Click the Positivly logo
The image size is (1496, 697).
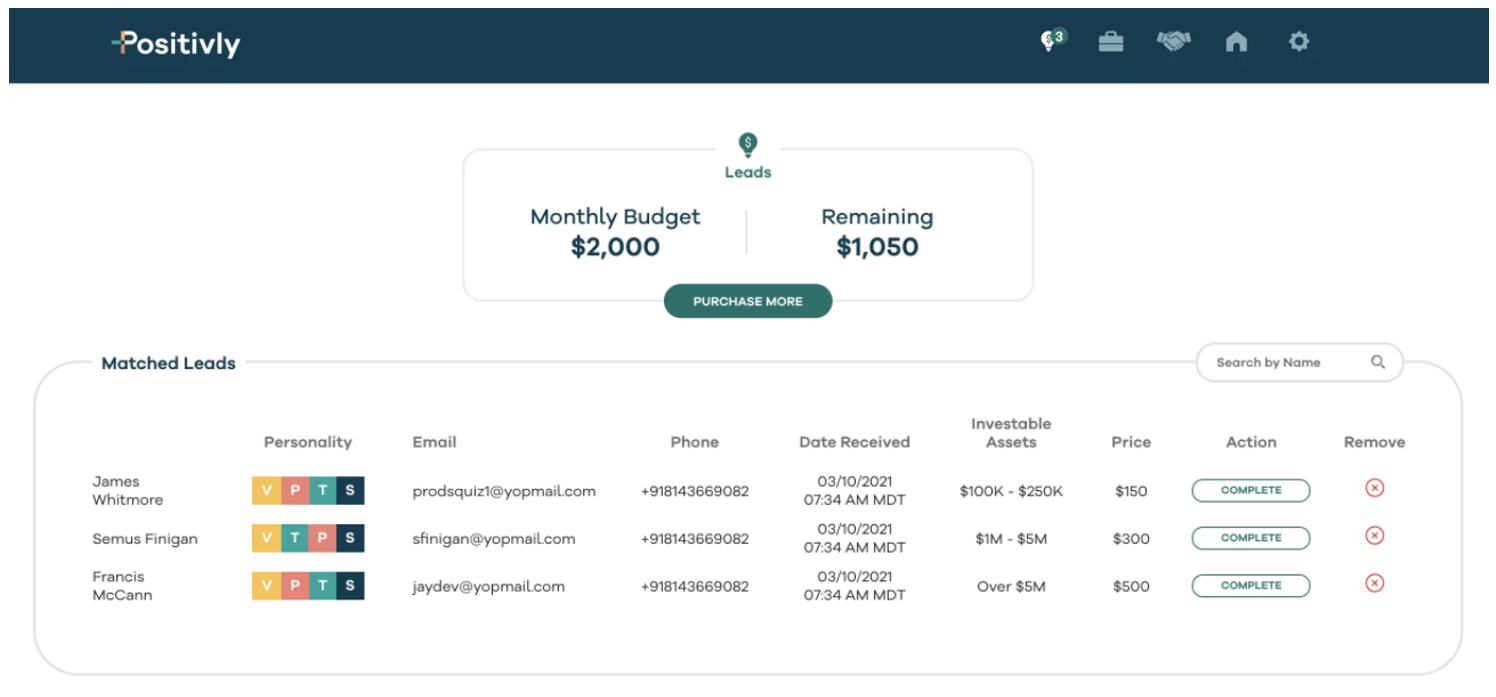point(176,44)
